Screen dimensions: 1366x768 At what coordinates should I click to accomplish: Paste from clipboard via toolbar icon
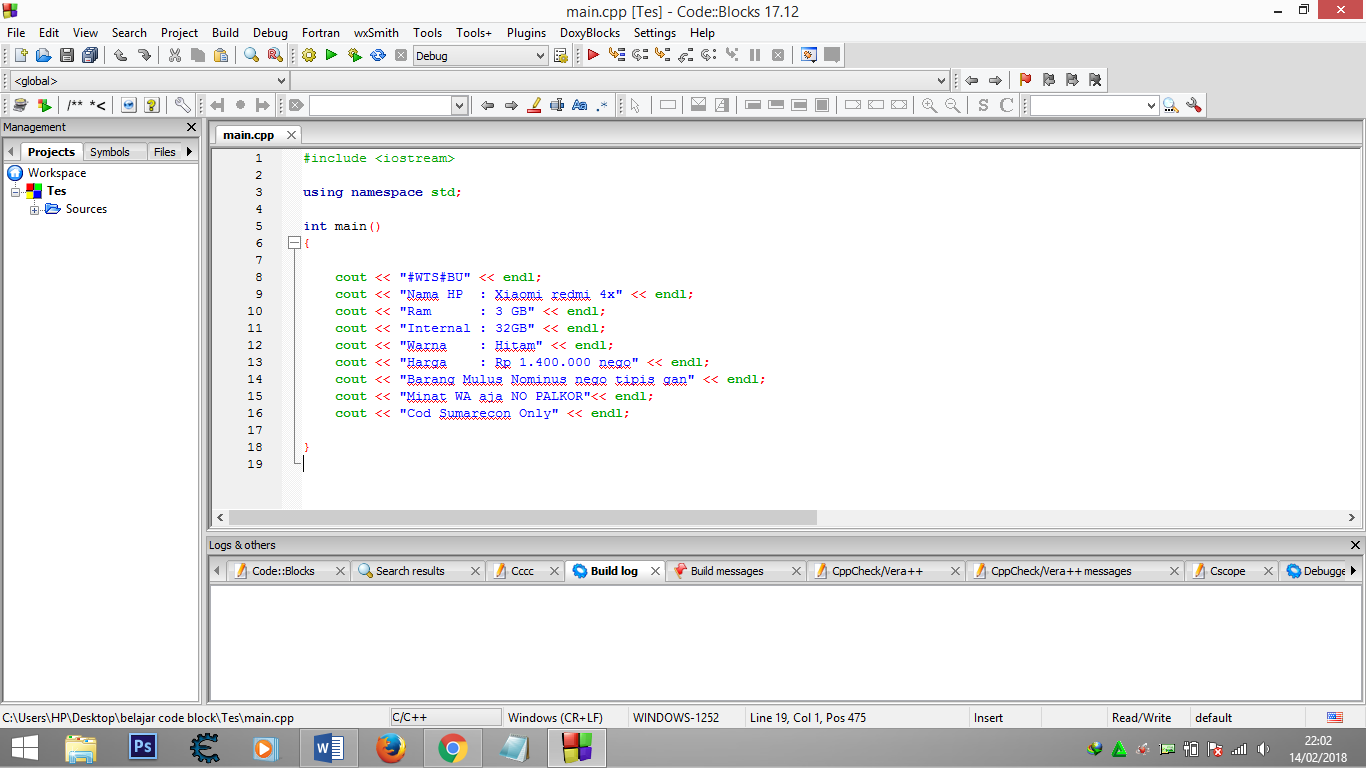pos(221,55)
